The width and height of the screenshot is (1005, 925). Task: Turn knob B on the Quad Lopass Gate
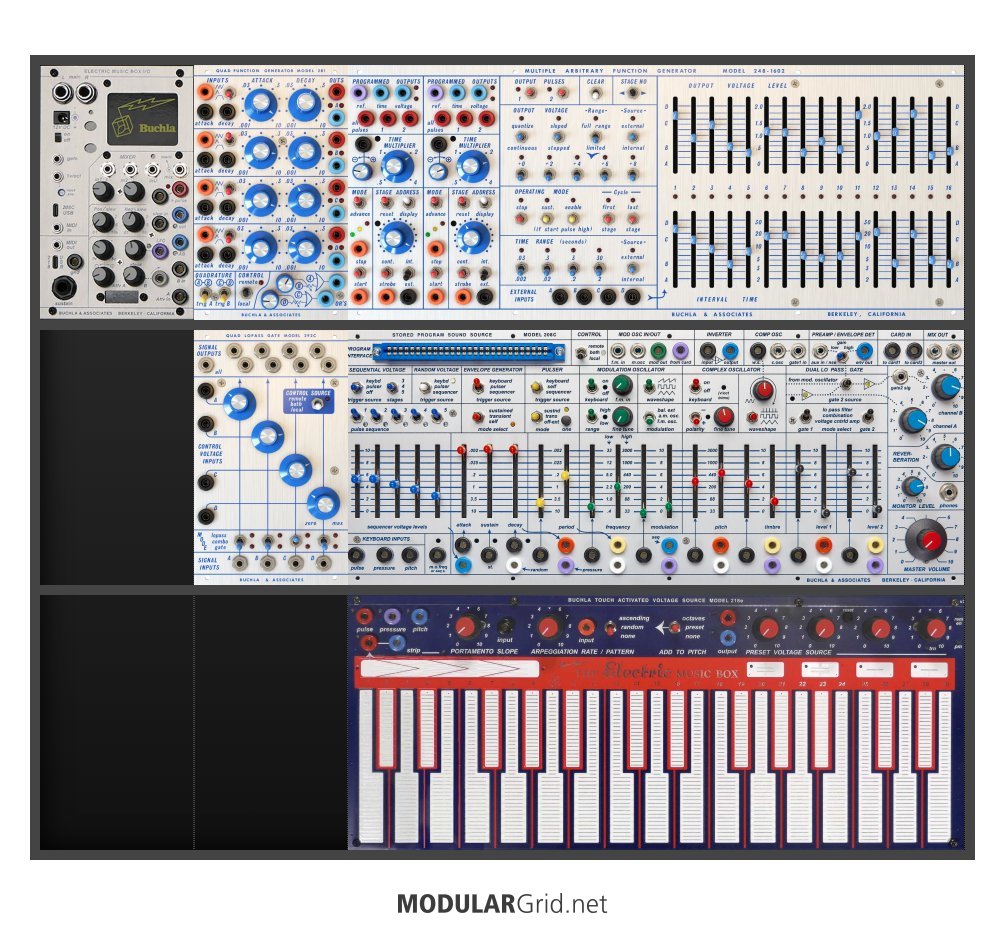[267, 437]
